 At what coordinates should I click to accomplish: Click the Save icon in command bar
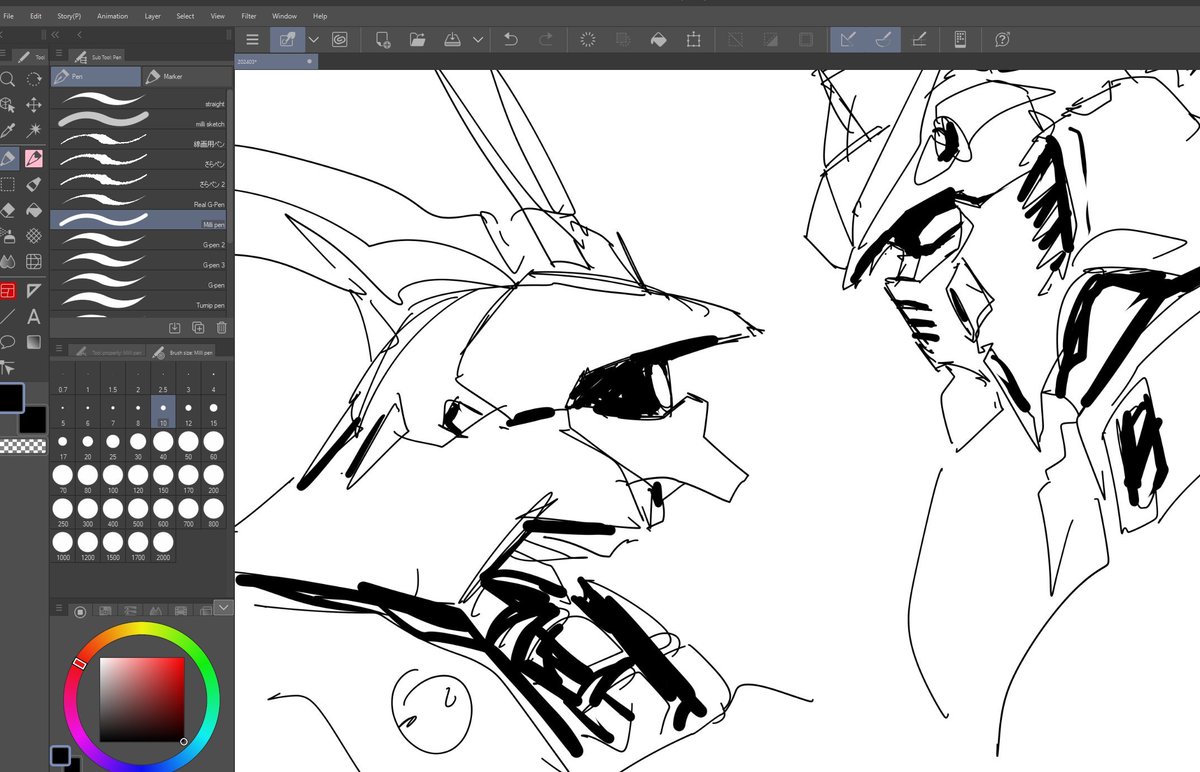click(x=452, y=39)
